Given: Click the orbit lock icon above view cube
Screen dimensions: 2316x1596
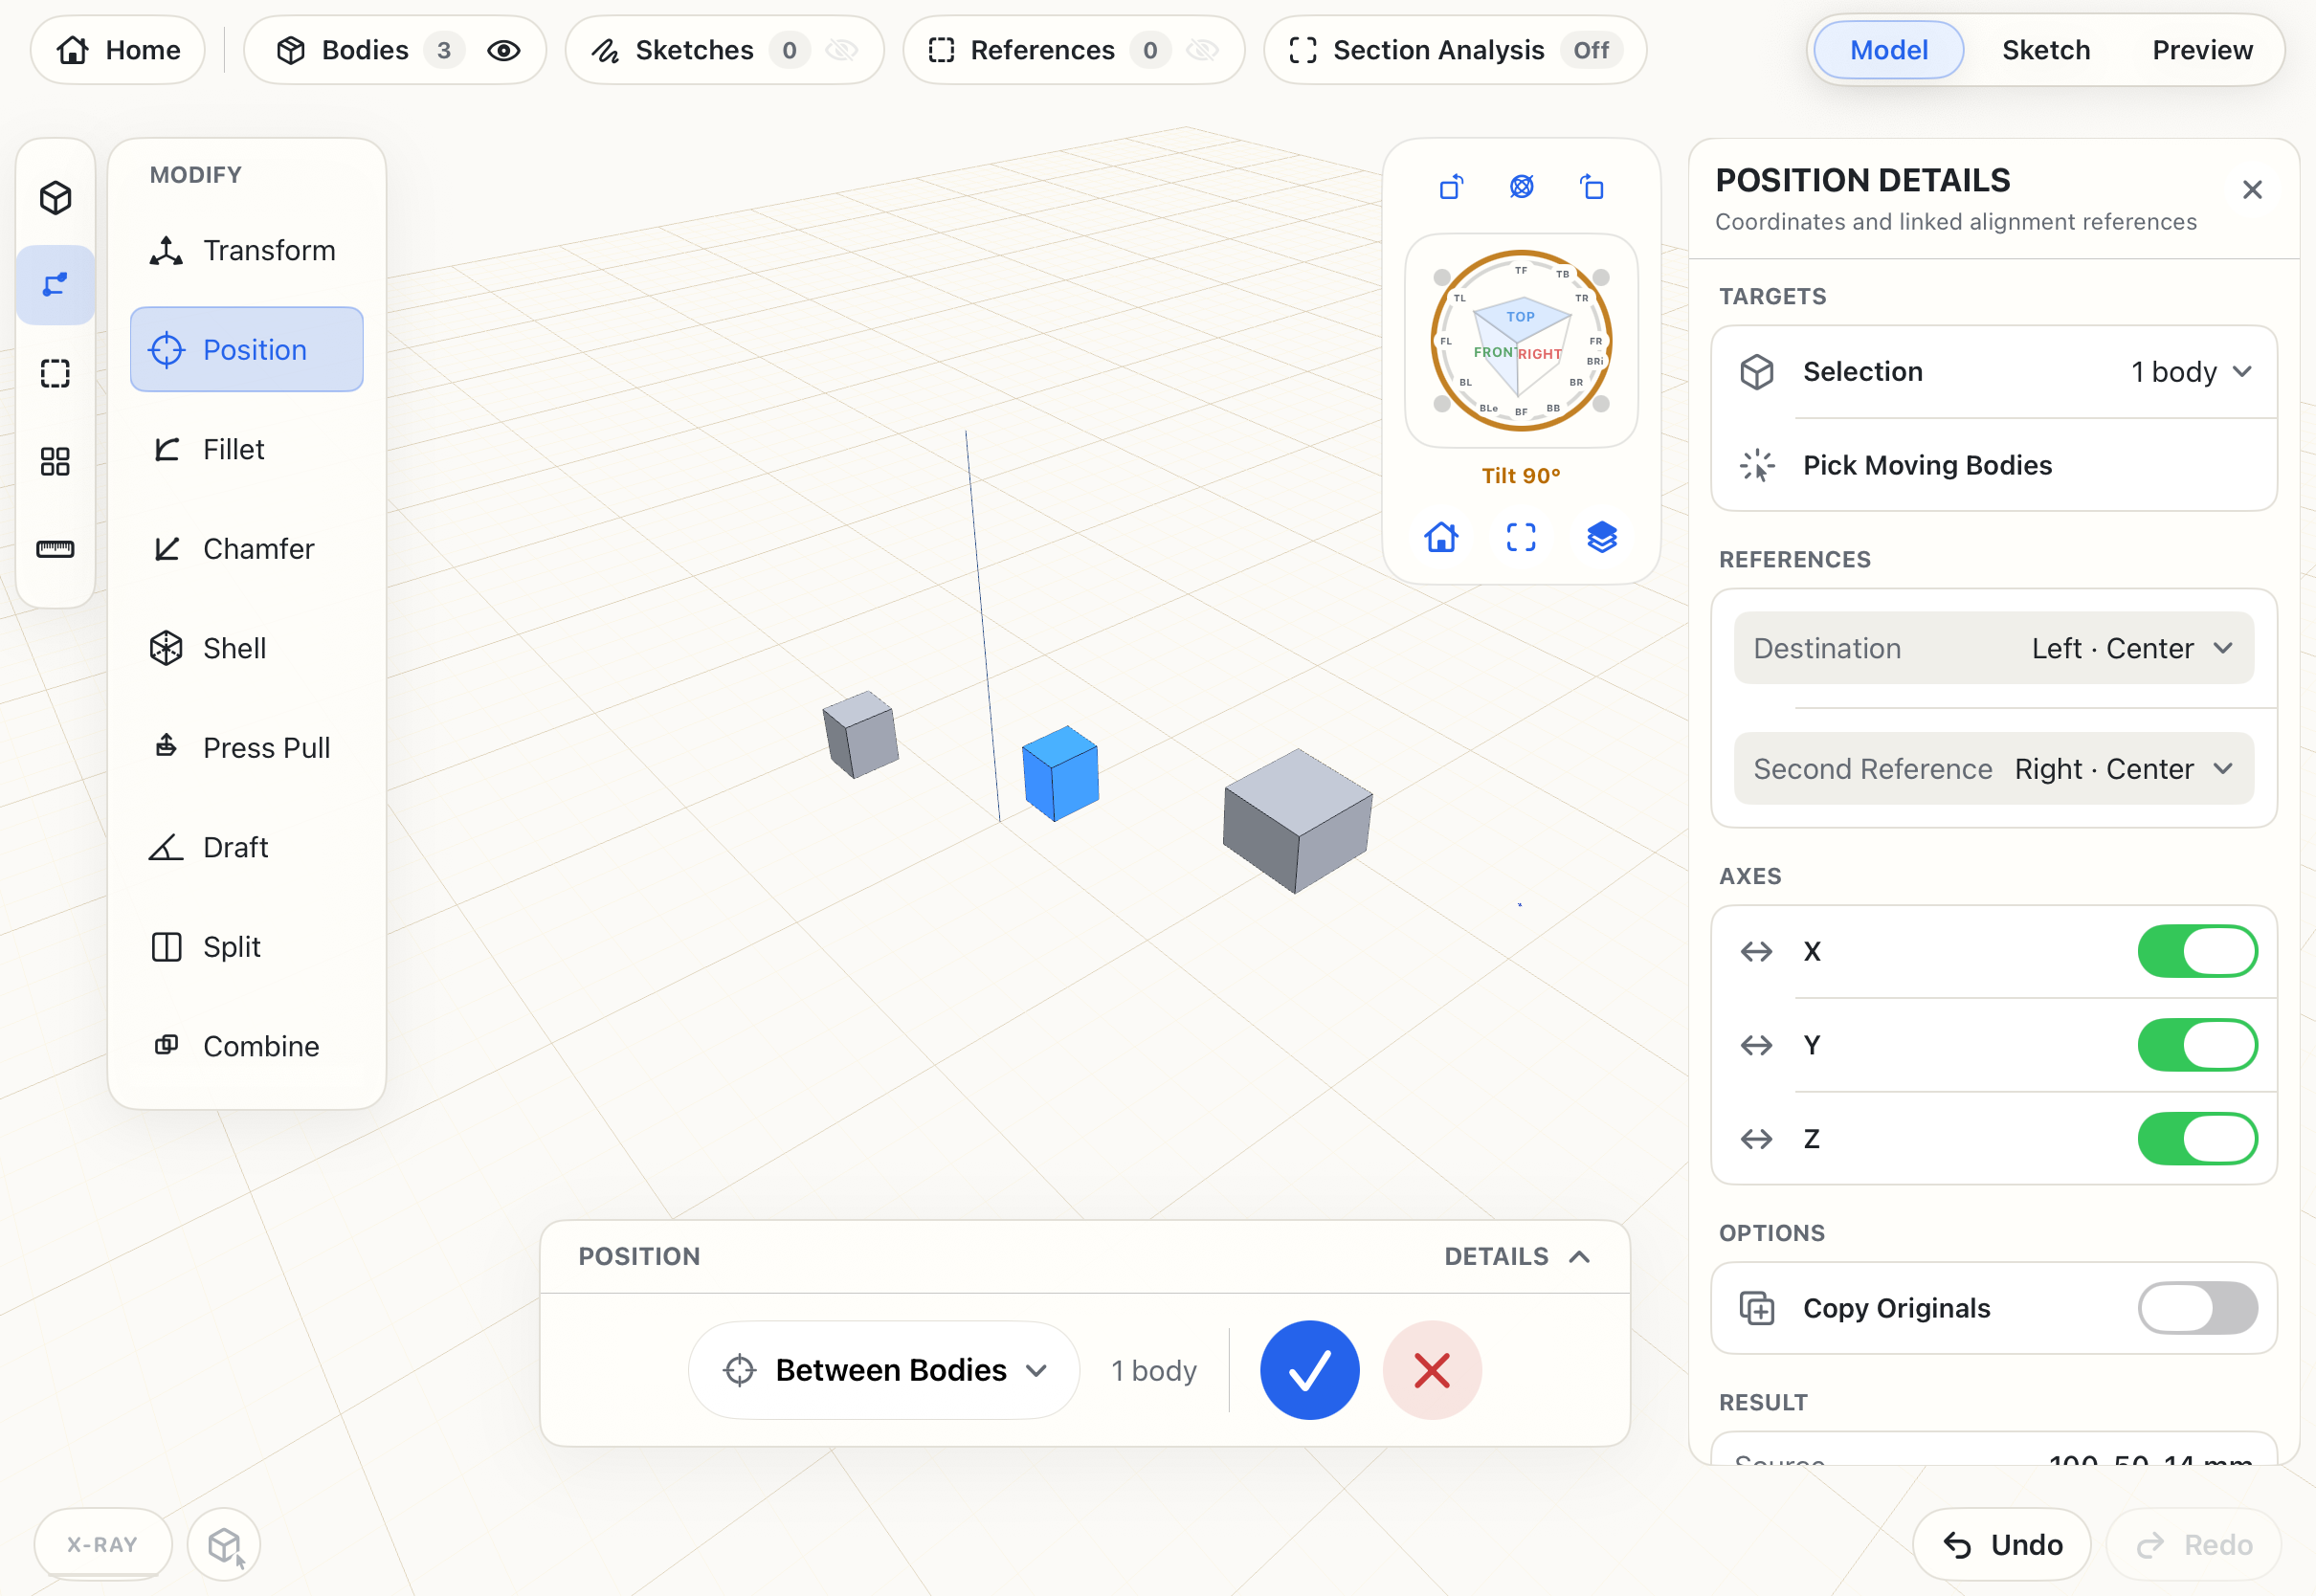Looking at the screenshot, I should click(1521, 187).
